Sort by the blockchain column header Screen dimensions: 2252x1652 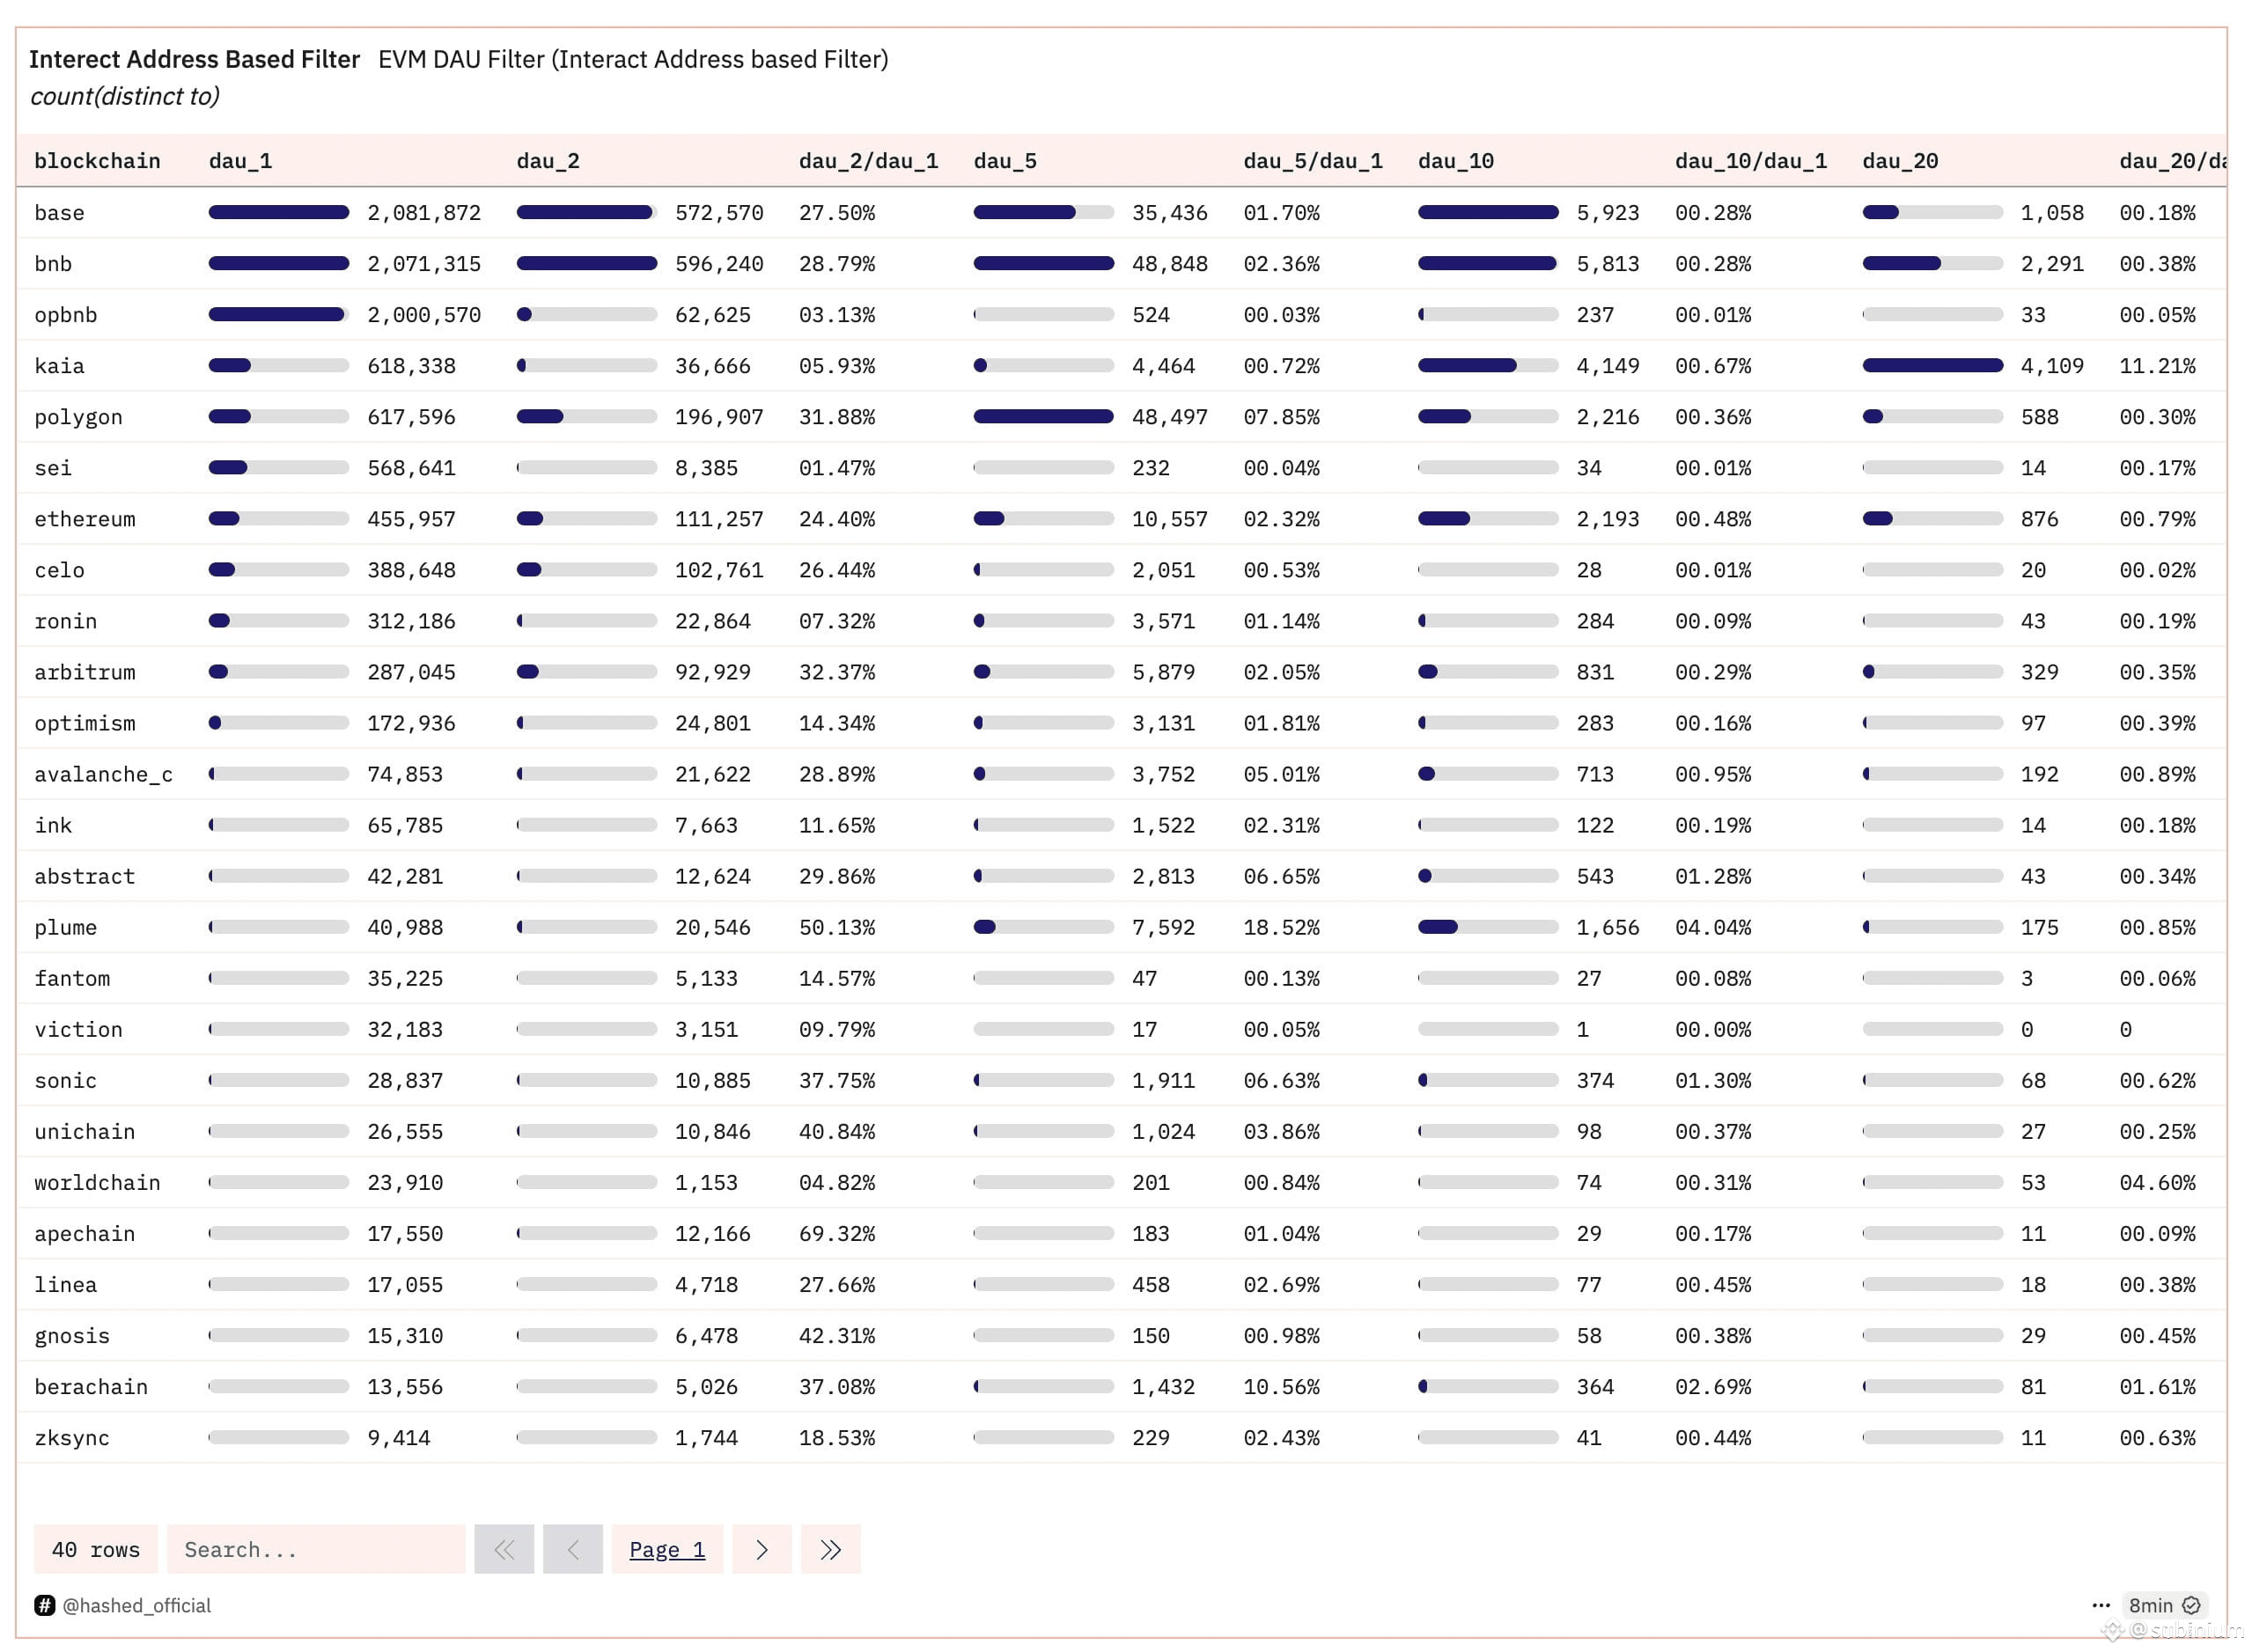pos(97,161)
